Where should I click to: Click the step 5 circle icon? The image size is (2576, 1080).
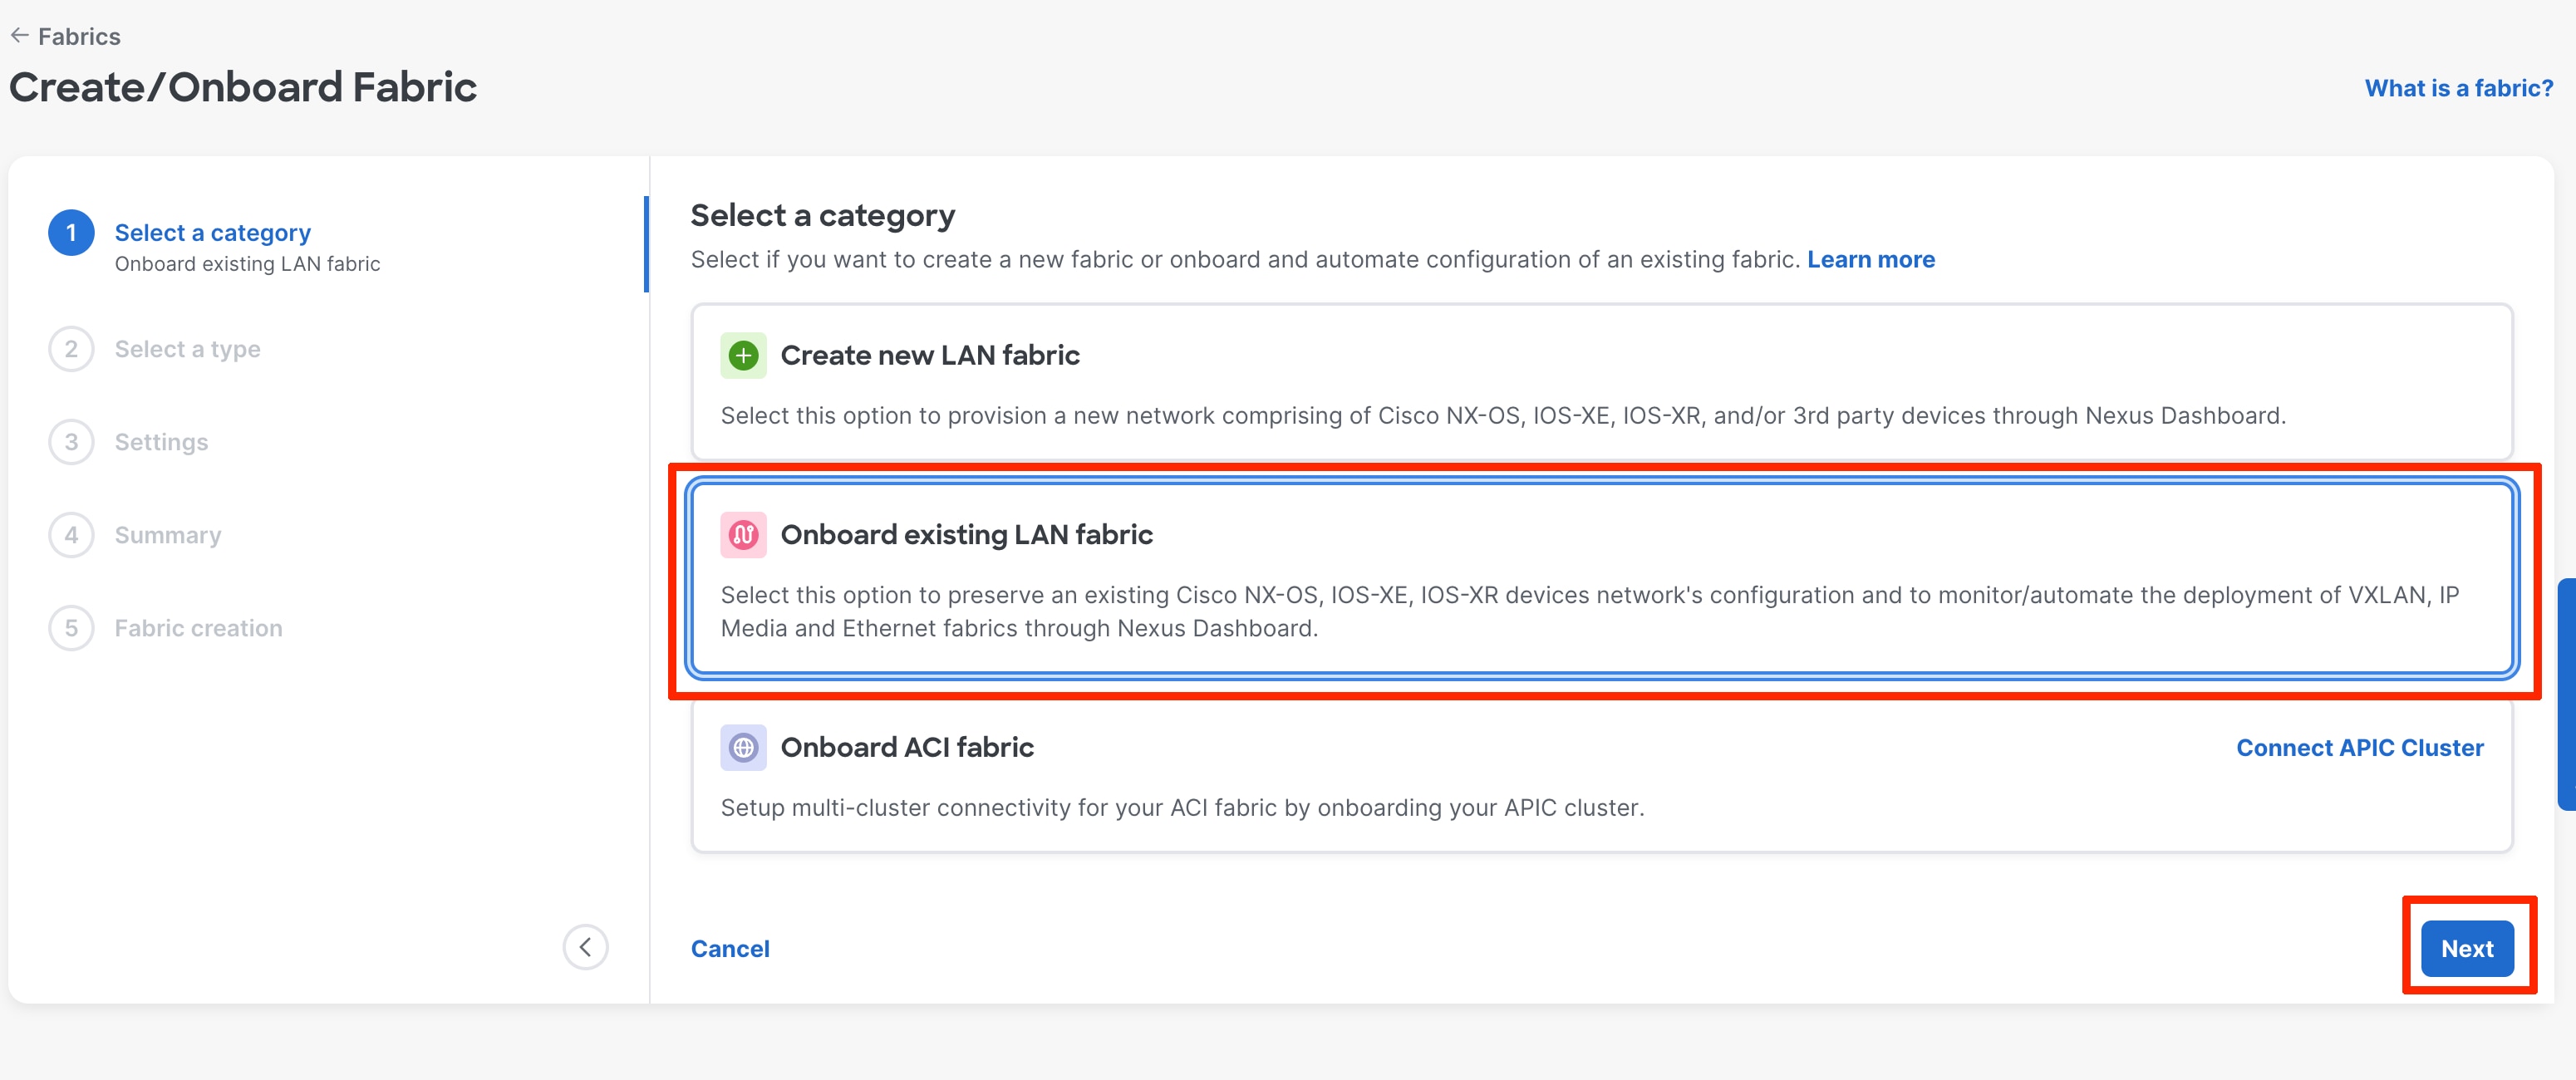(x=71, y=628)
